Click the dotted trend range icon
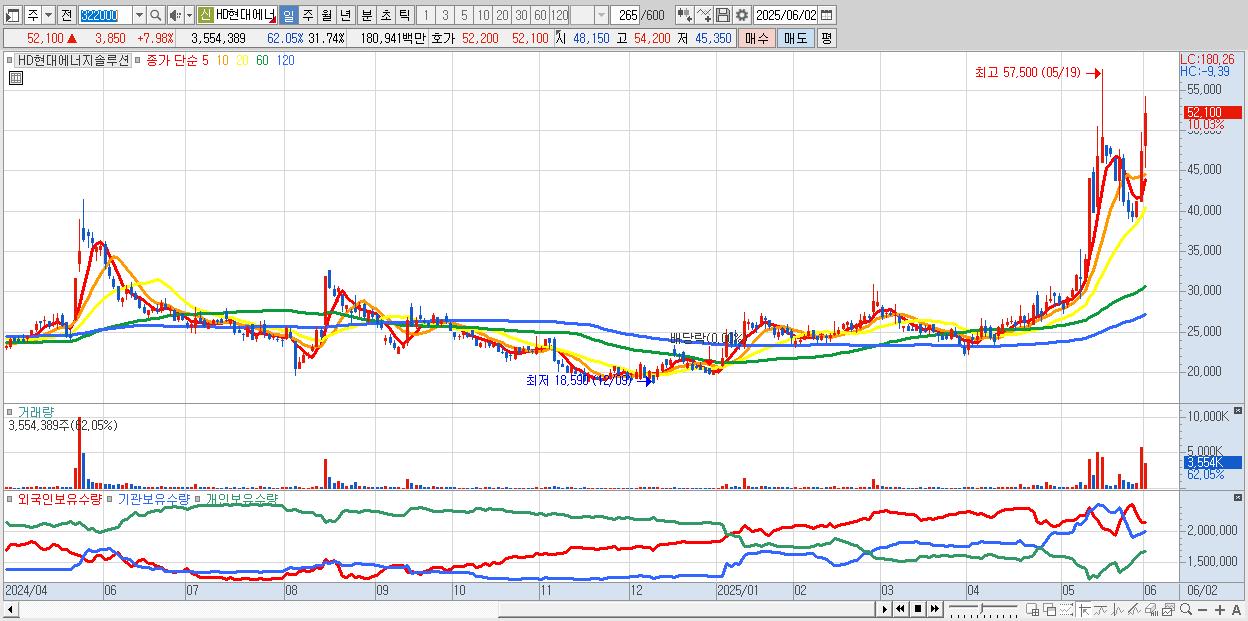This screenshot has width=1248, height=621. (1066, 610)
